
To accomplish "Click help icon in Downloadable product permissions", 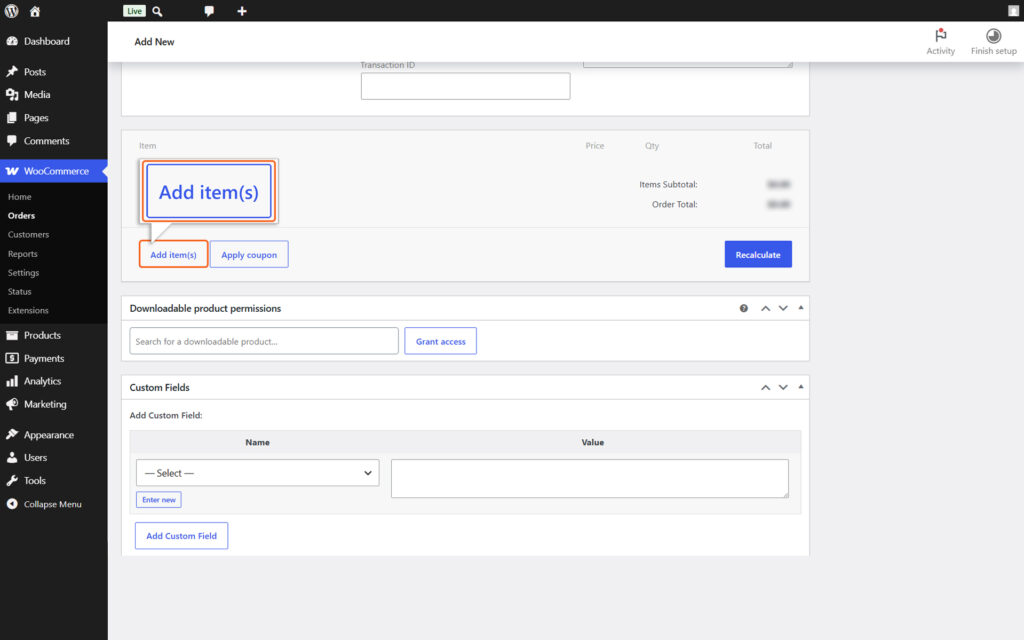I will tap(744, 308).
